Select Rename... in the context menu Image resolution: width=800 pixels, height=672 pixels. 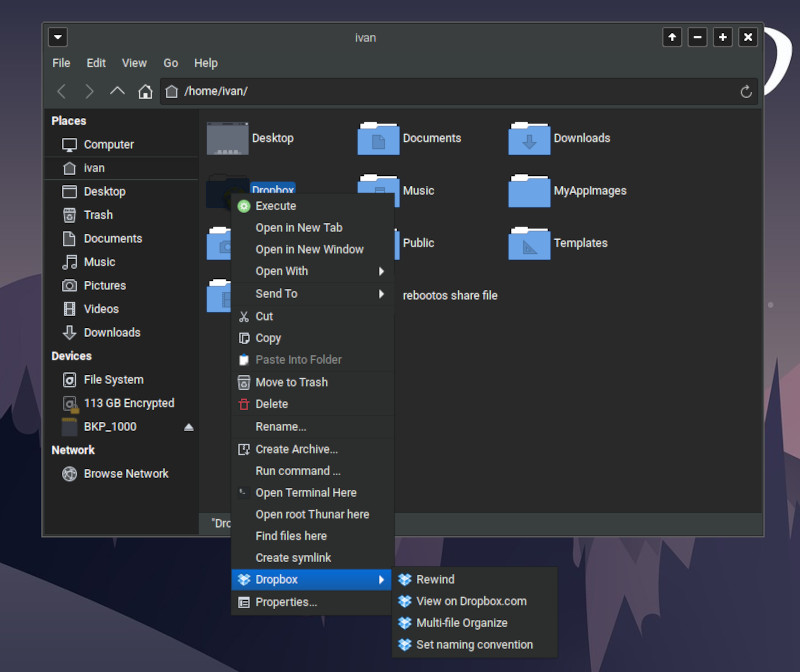[312, 427]
